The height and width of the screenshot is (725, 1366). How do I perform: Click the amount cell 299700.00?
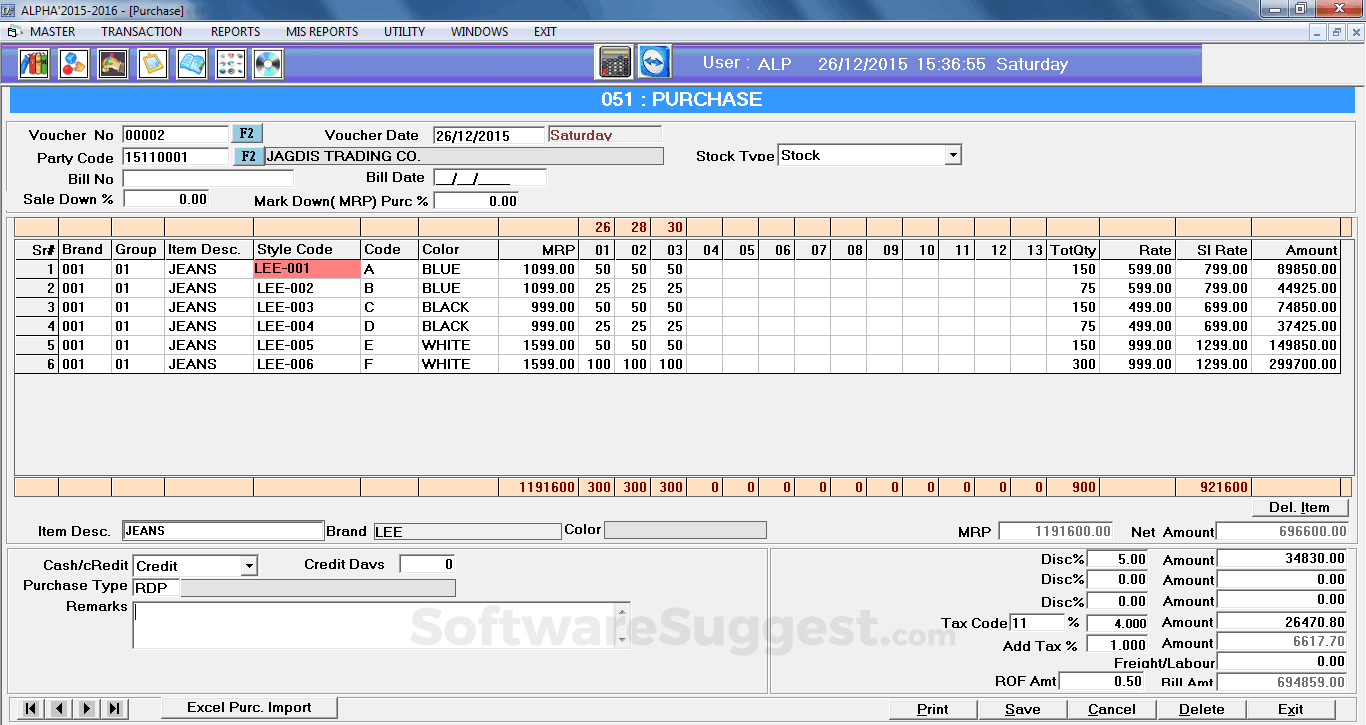pyautogui.click(x=1296, y=364)
